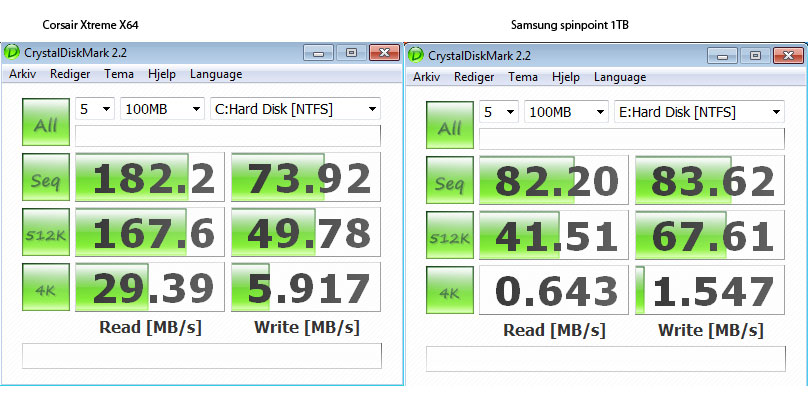Click the 0.643 4K read result
Screen dimensions: 808x396
click(x=554, y=290)
